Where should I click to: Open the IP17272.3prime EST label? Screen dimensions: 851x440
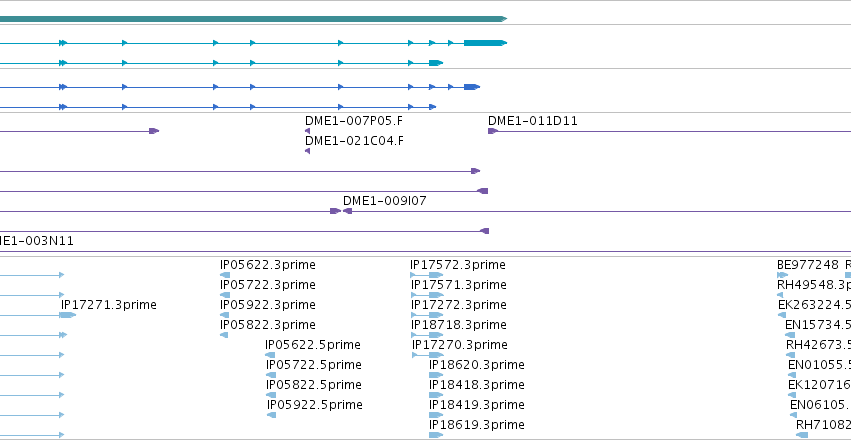coord(459,305)
